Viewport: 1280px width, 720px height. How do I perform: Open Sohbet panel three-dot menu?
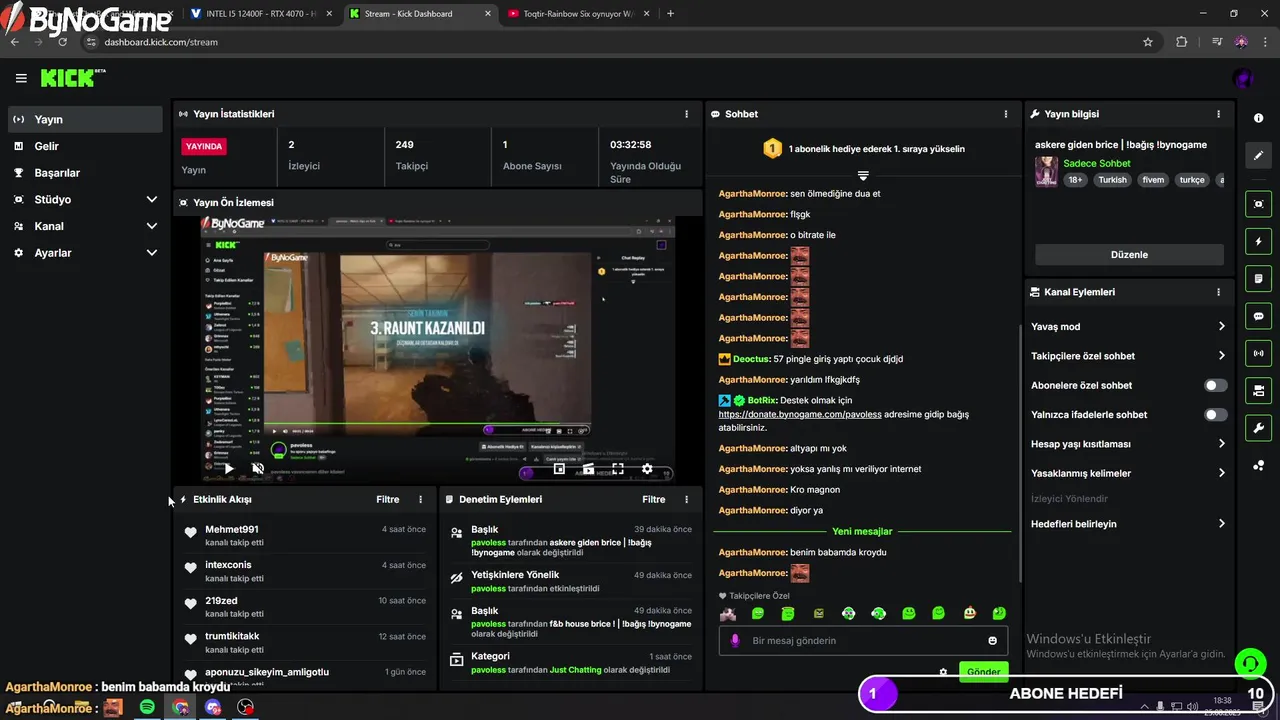1006,114
